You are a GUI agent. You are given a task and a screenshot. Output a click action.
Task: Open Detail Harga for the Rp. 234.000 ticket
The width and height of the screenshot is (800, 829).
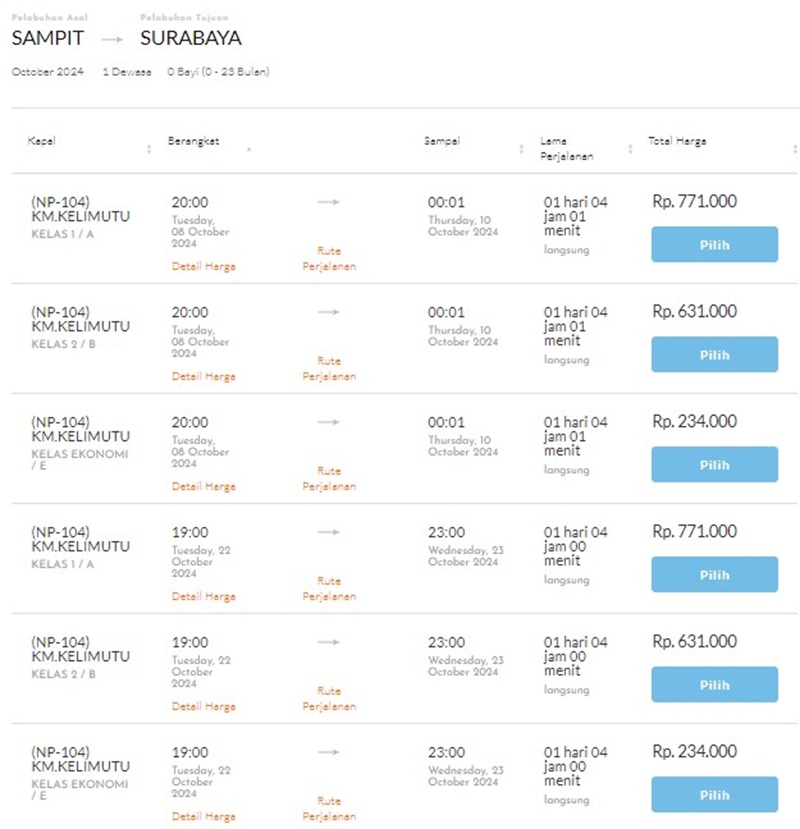(204, 486)
